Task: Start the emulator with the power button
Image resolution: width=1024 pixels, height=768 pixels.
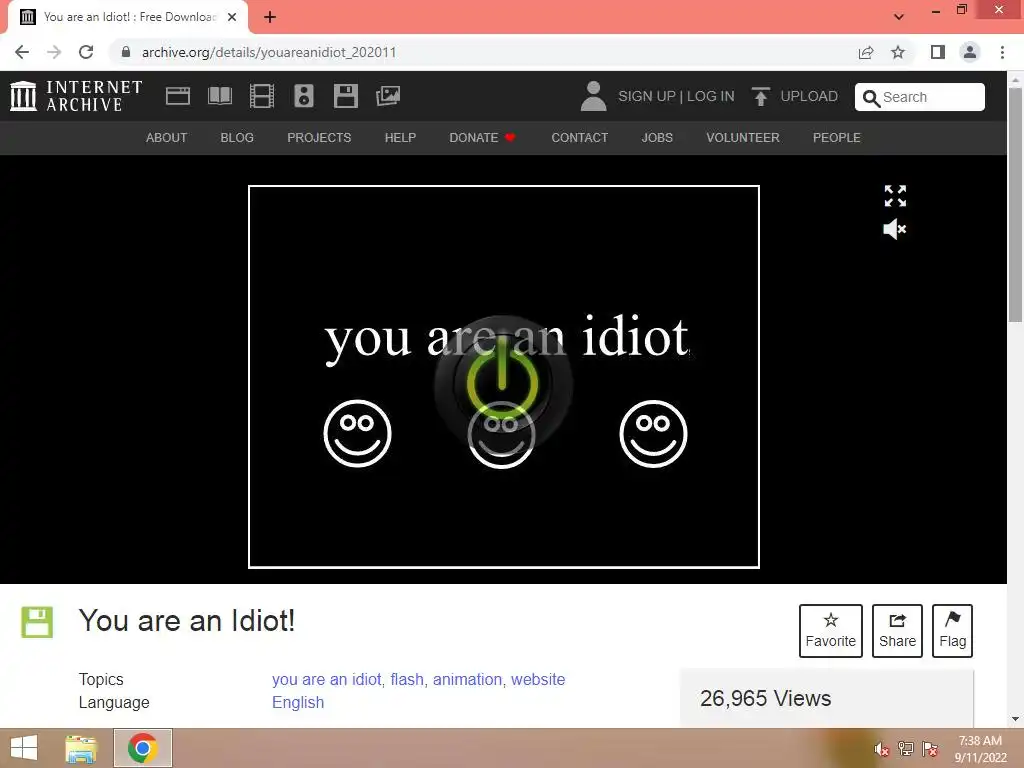Action: pos(503,384)
